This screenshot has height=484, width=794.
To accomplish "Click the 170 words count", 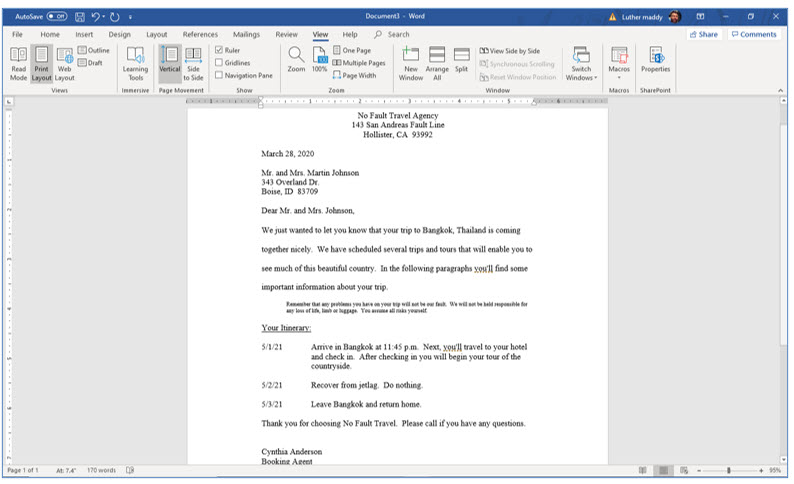I will (x=101, y=470).
